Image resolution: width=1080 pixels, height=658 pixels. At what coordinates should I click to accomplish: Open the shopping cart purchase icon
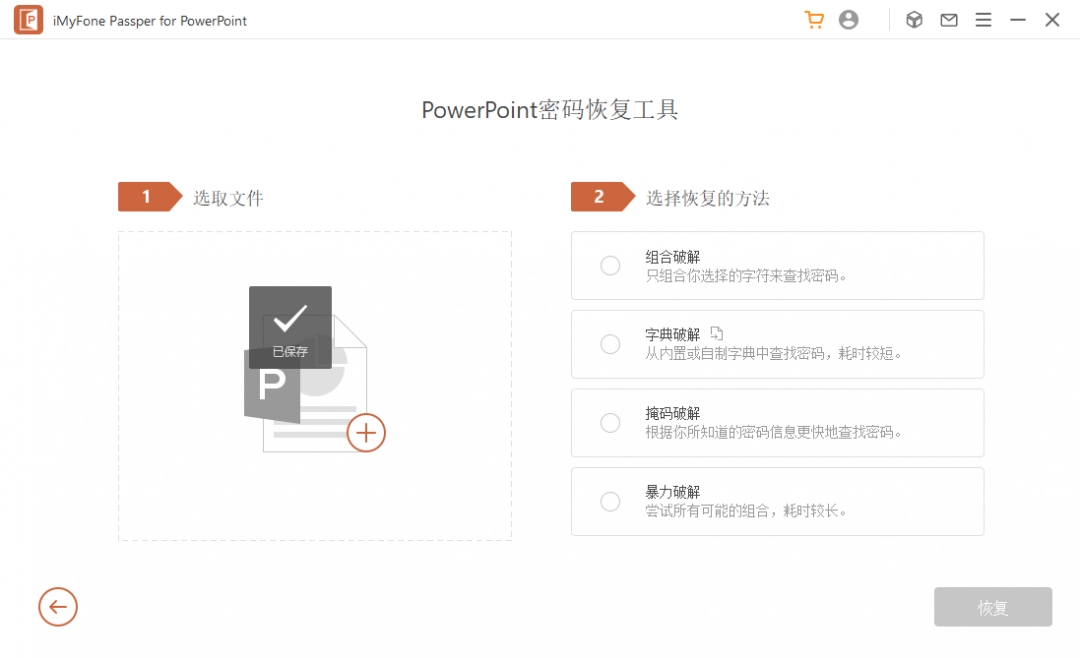(813, 19)
